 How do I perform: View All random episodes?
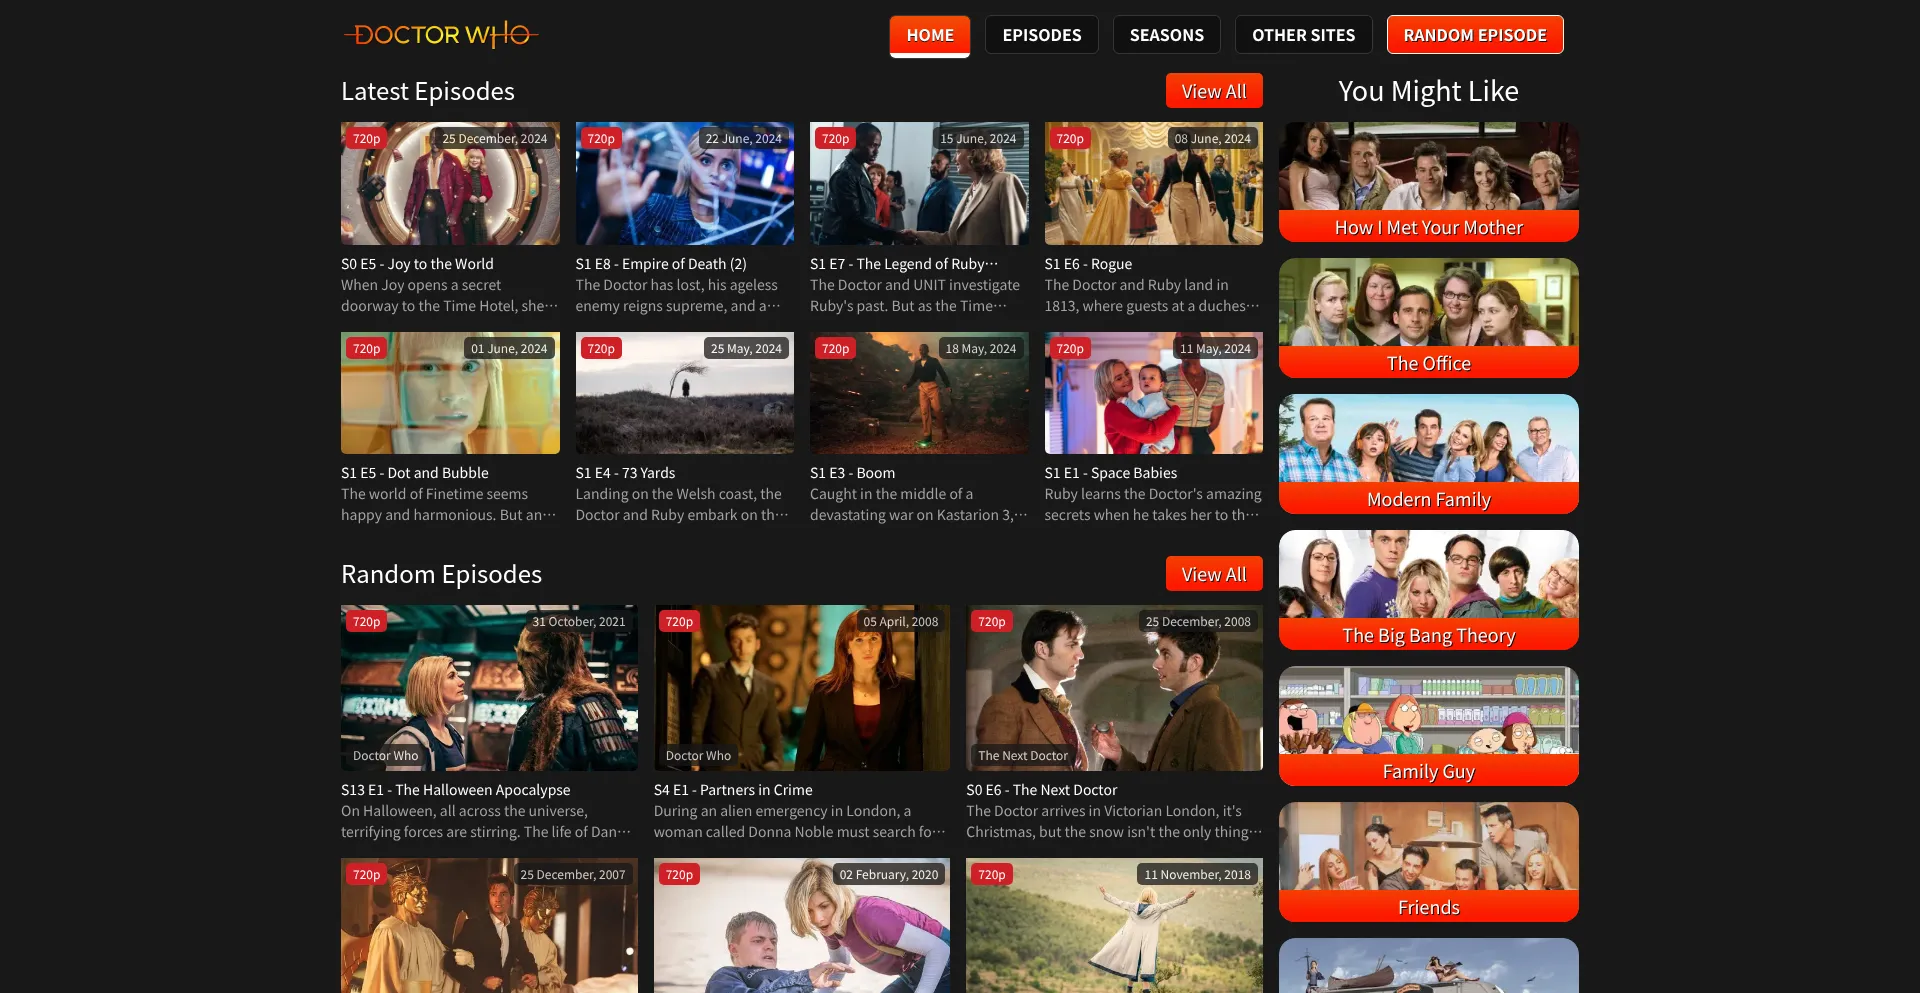click(x=1214, y=574)
